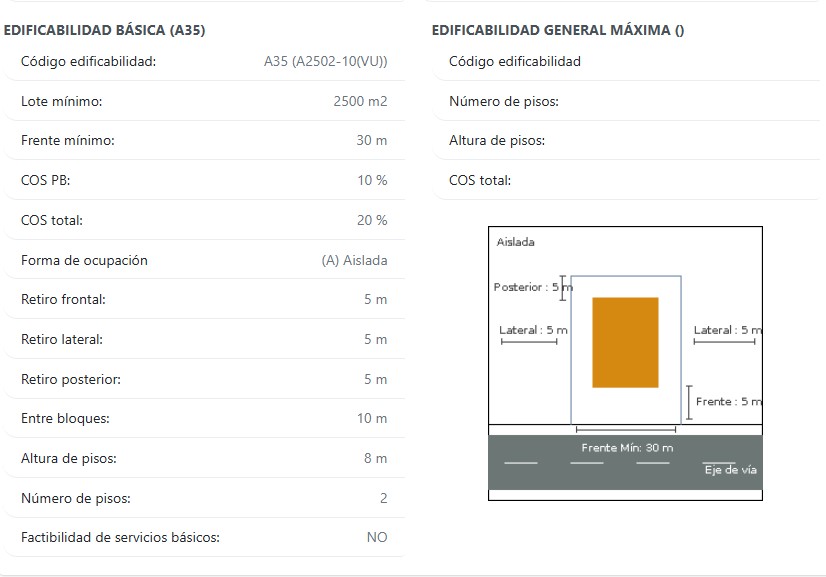Select the Retiro posterior row
This screenshot has width=826, height=577.
click(204, 379)
